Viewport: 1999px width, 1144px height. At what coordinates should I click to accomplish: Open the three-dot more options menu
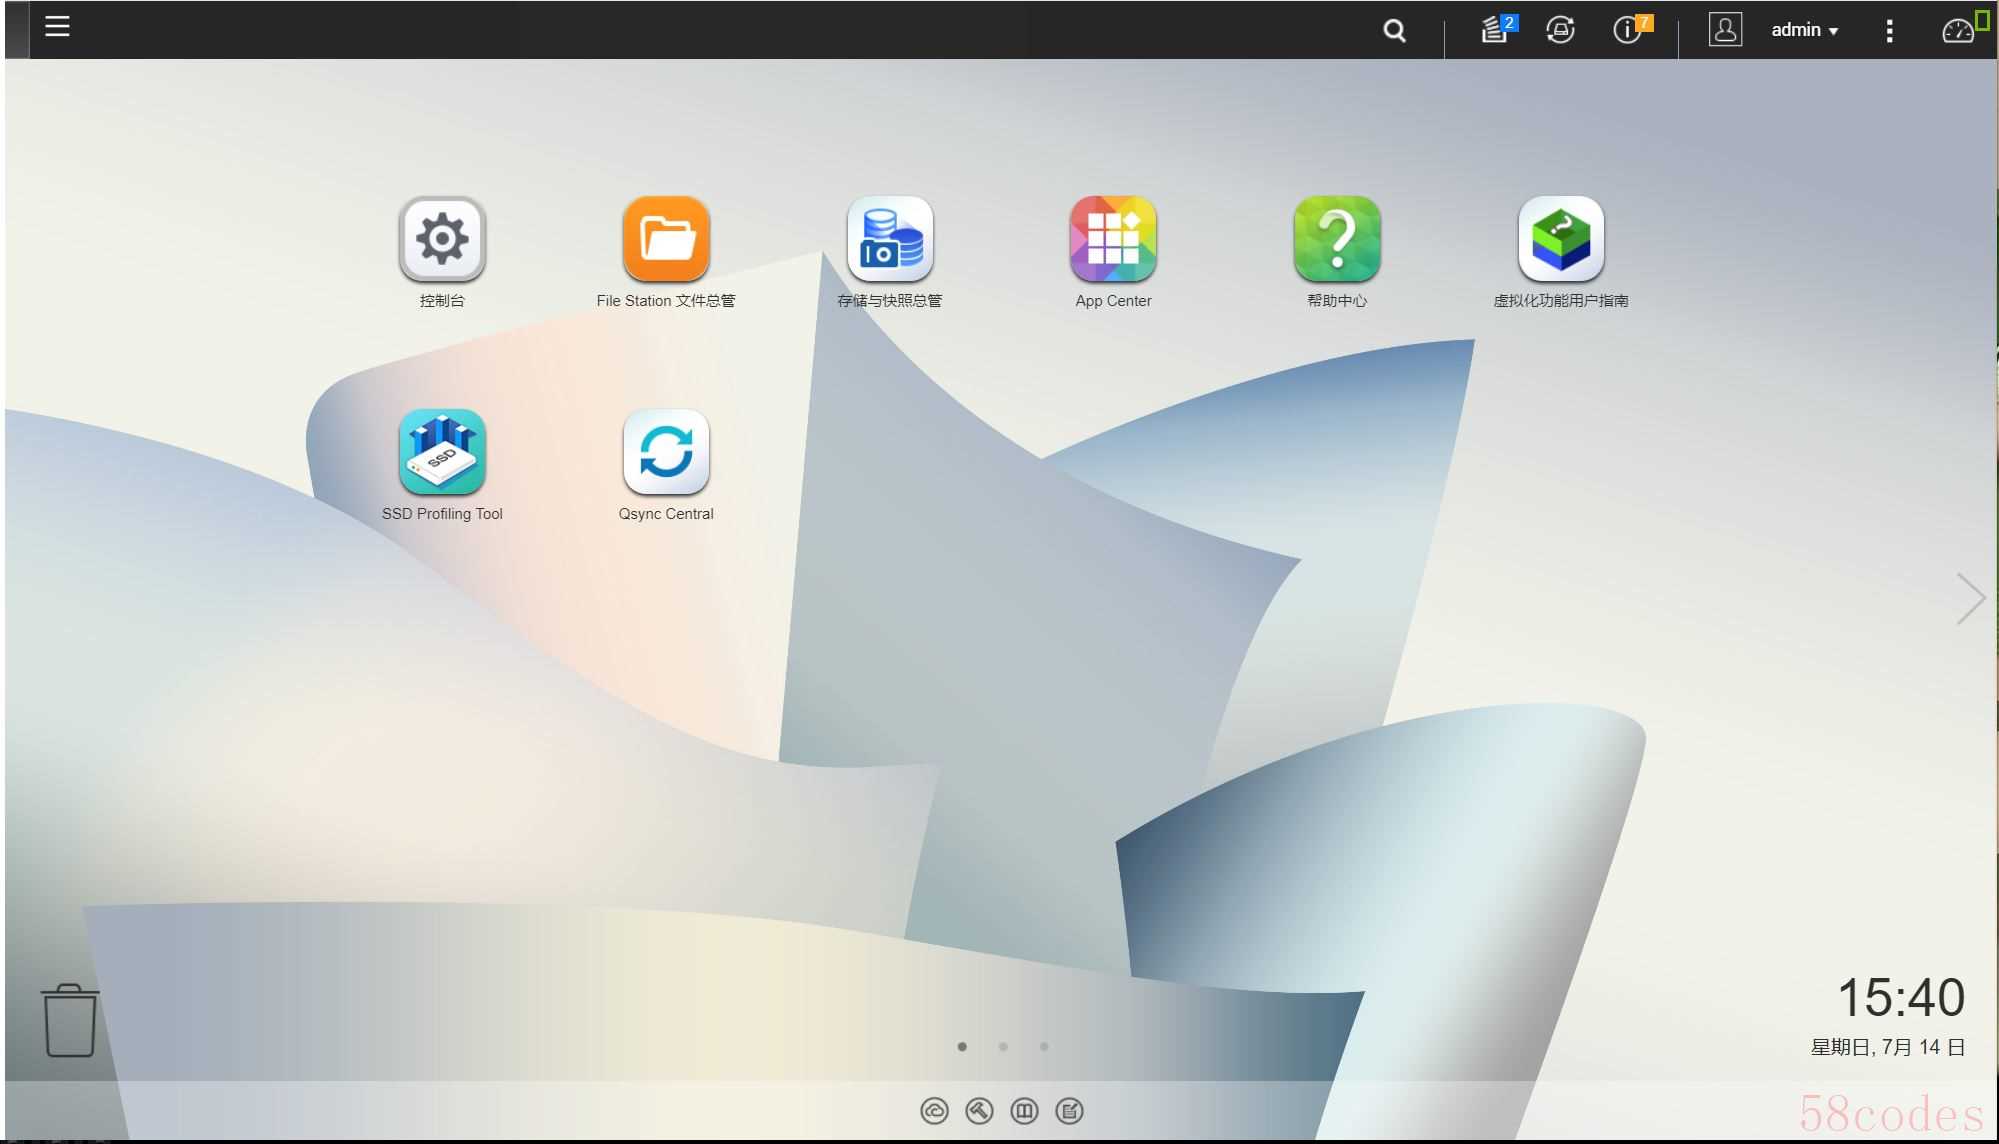1889,31
